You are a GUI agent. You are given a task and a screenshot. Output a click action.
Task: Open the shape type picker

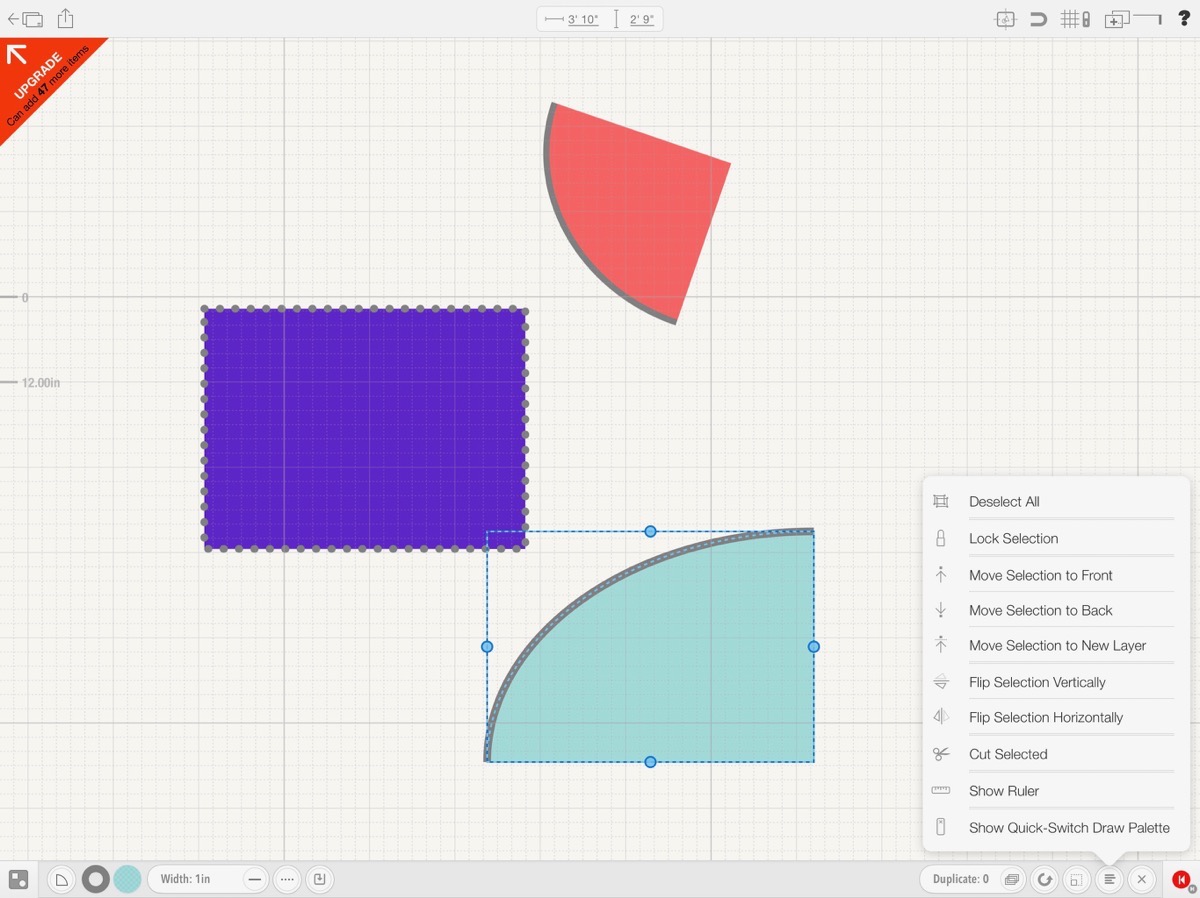[x=61, y=880]
